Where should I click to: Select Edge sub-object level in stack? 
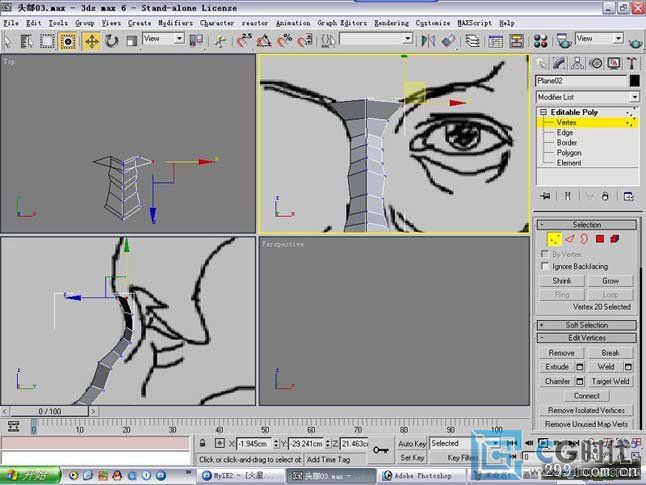[564, 133]
